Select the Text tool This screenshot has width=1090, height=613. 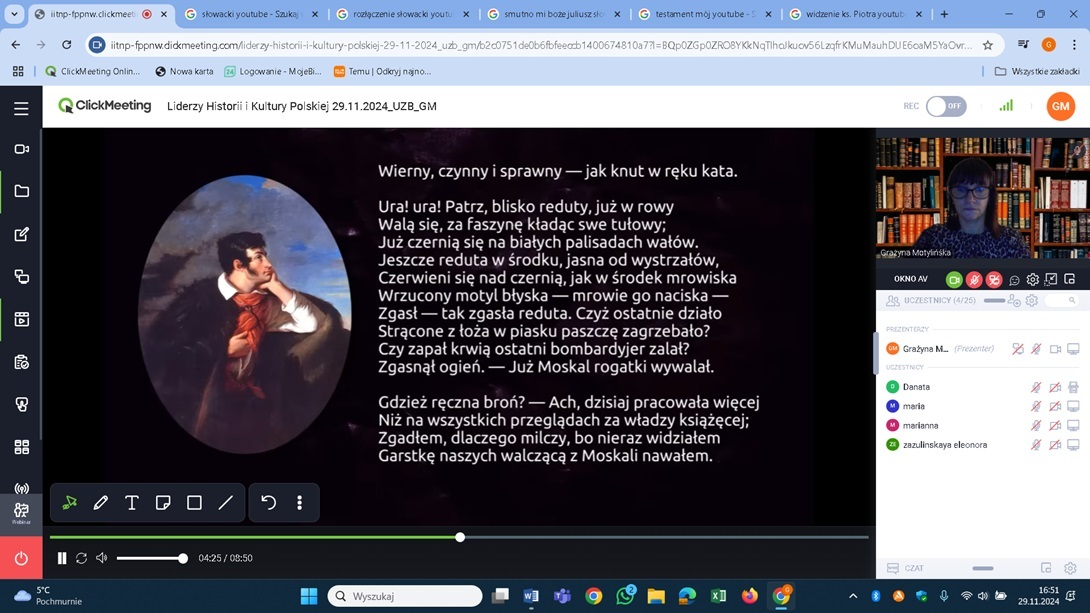[132, 502]
